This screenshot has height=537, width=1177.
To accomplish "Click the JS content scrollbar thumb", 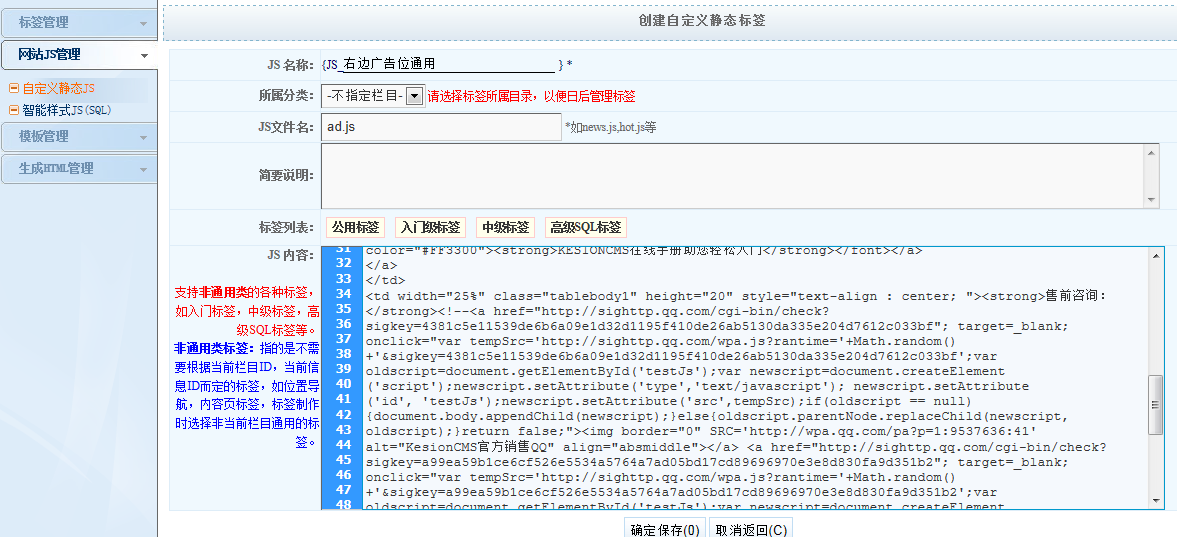I will [x=1156, y=405].
